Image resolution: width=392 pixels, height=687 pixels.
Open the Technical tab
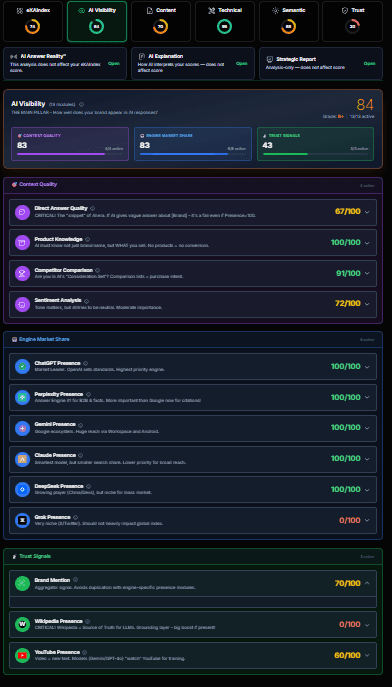point(225,21)
